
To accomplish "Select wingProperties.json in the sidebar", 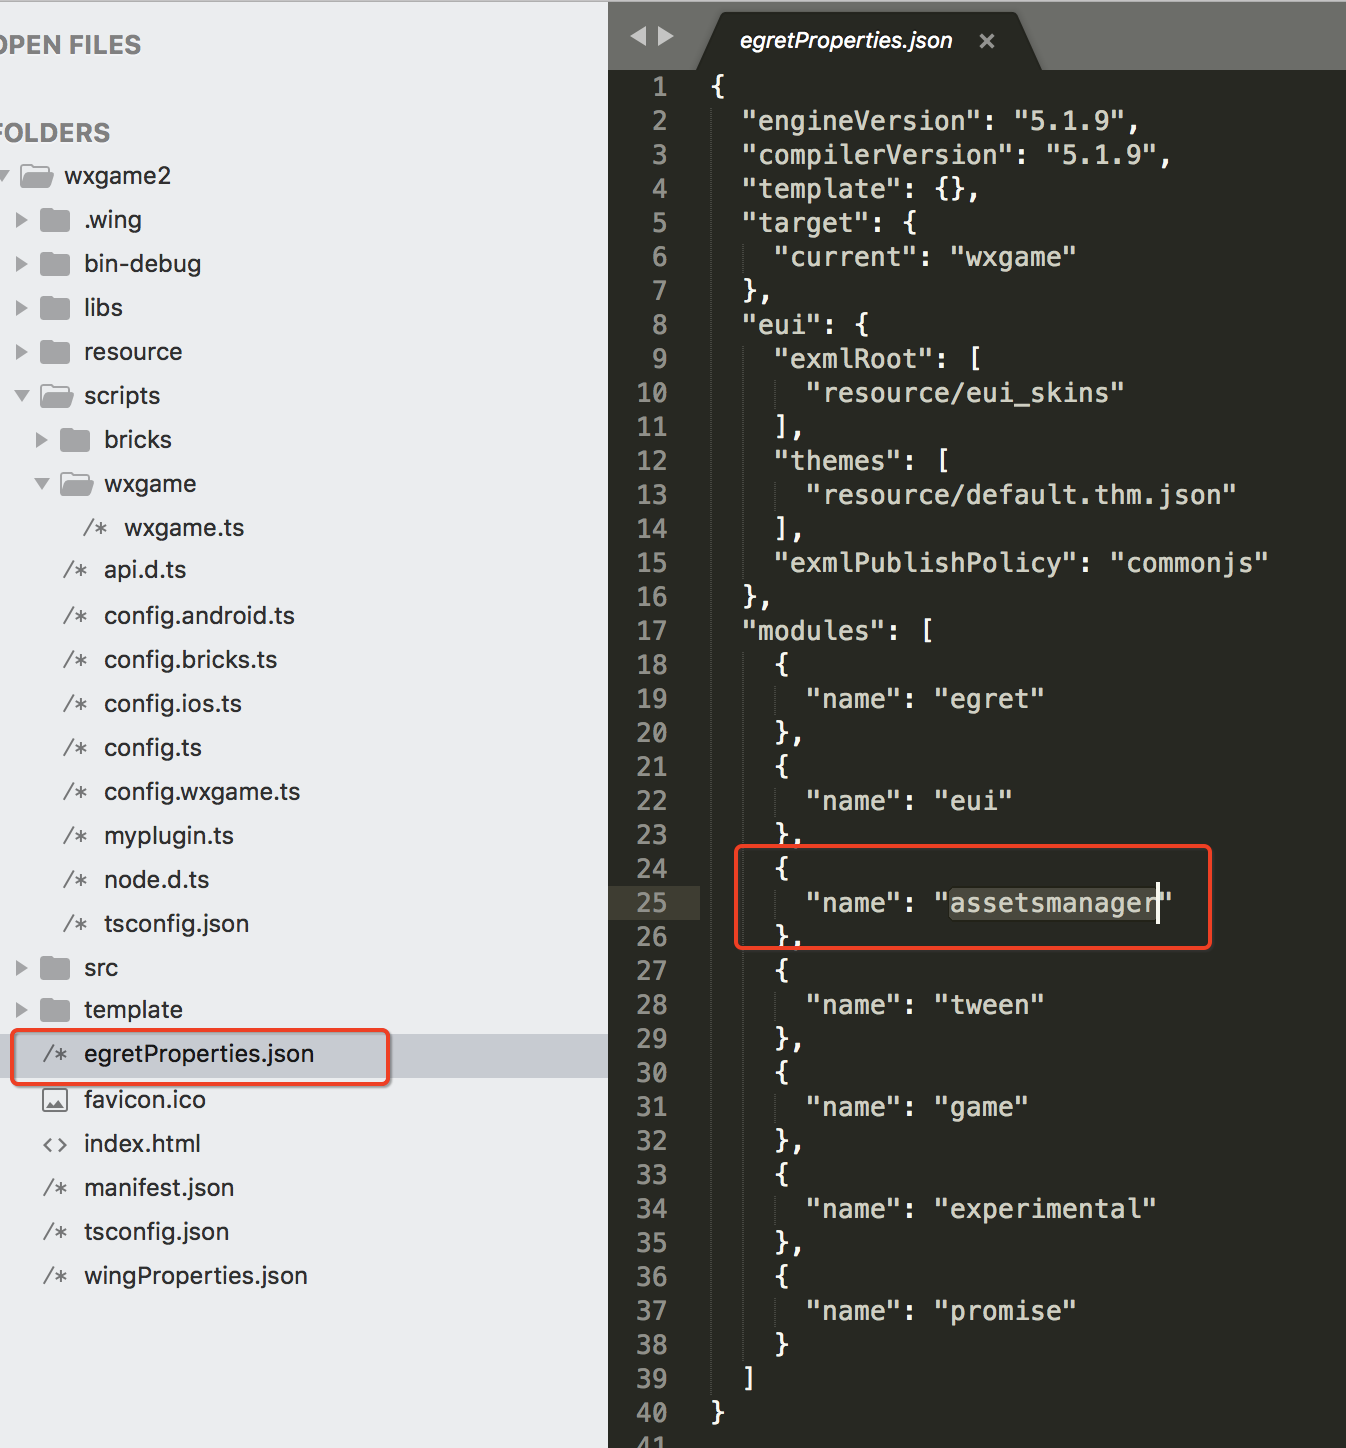I will (196, 1276).
